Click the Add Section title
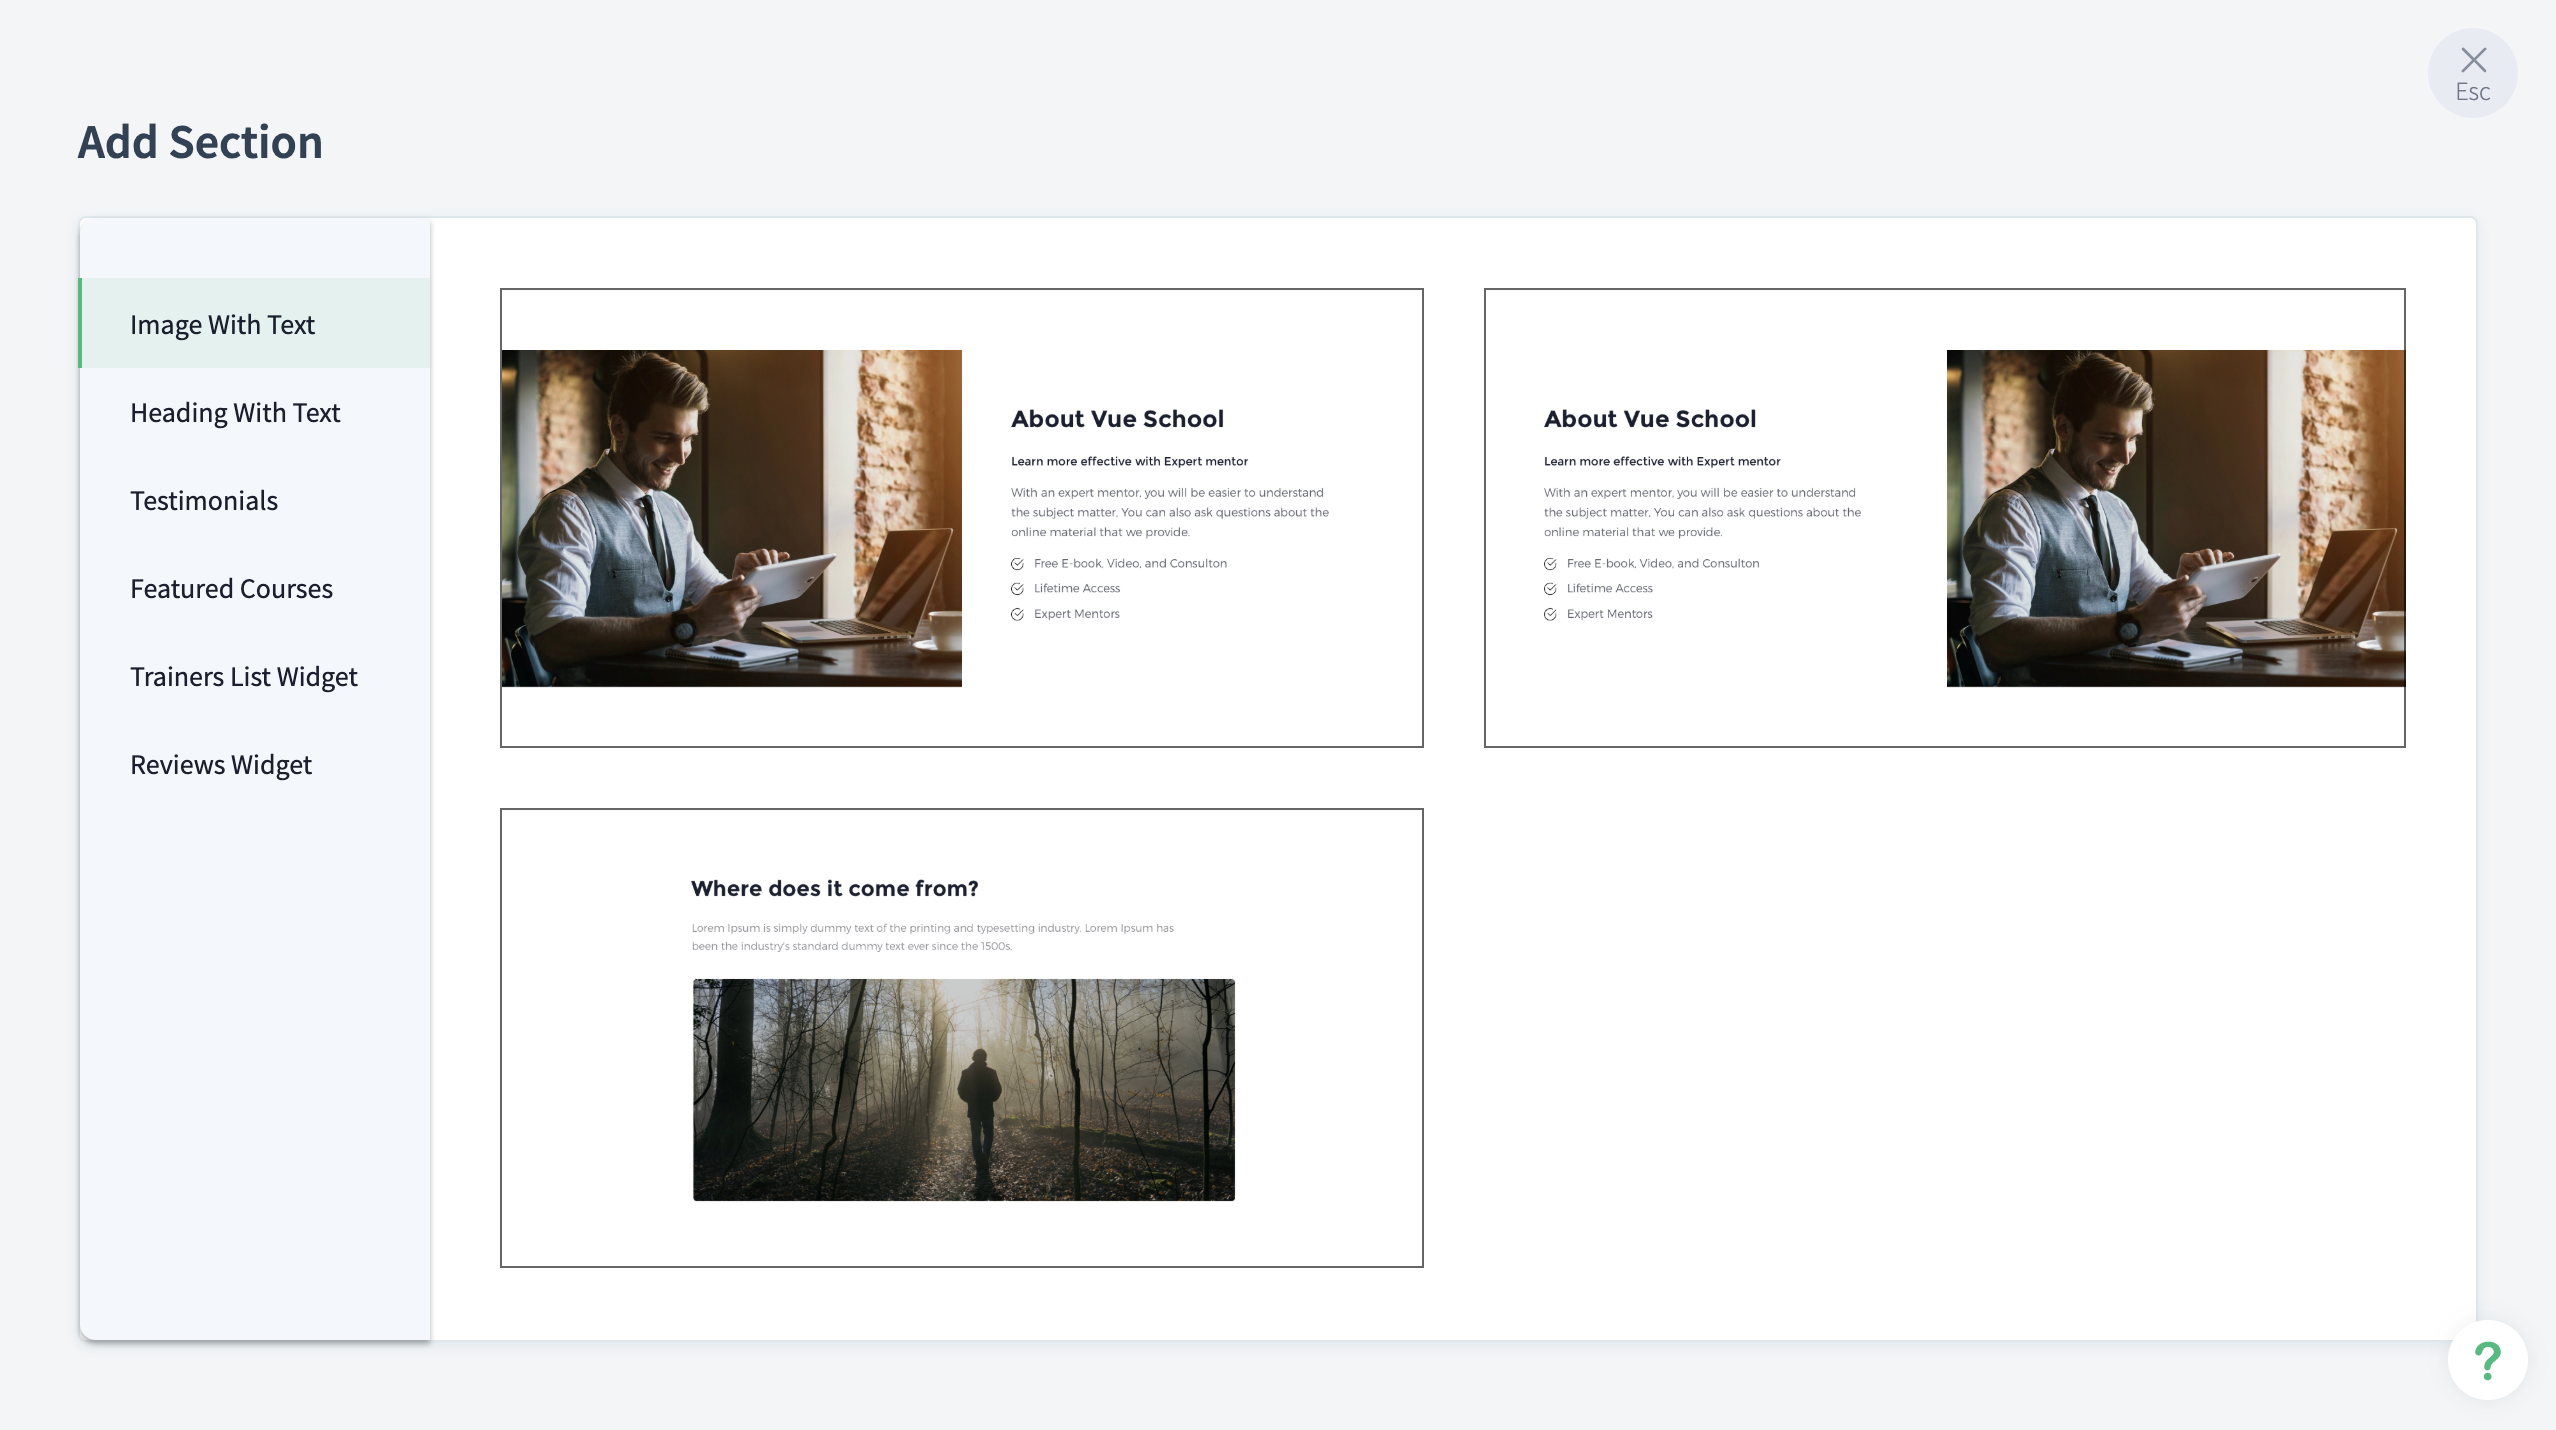The width and height of the screenshot is (2556, 1430). 200,142
